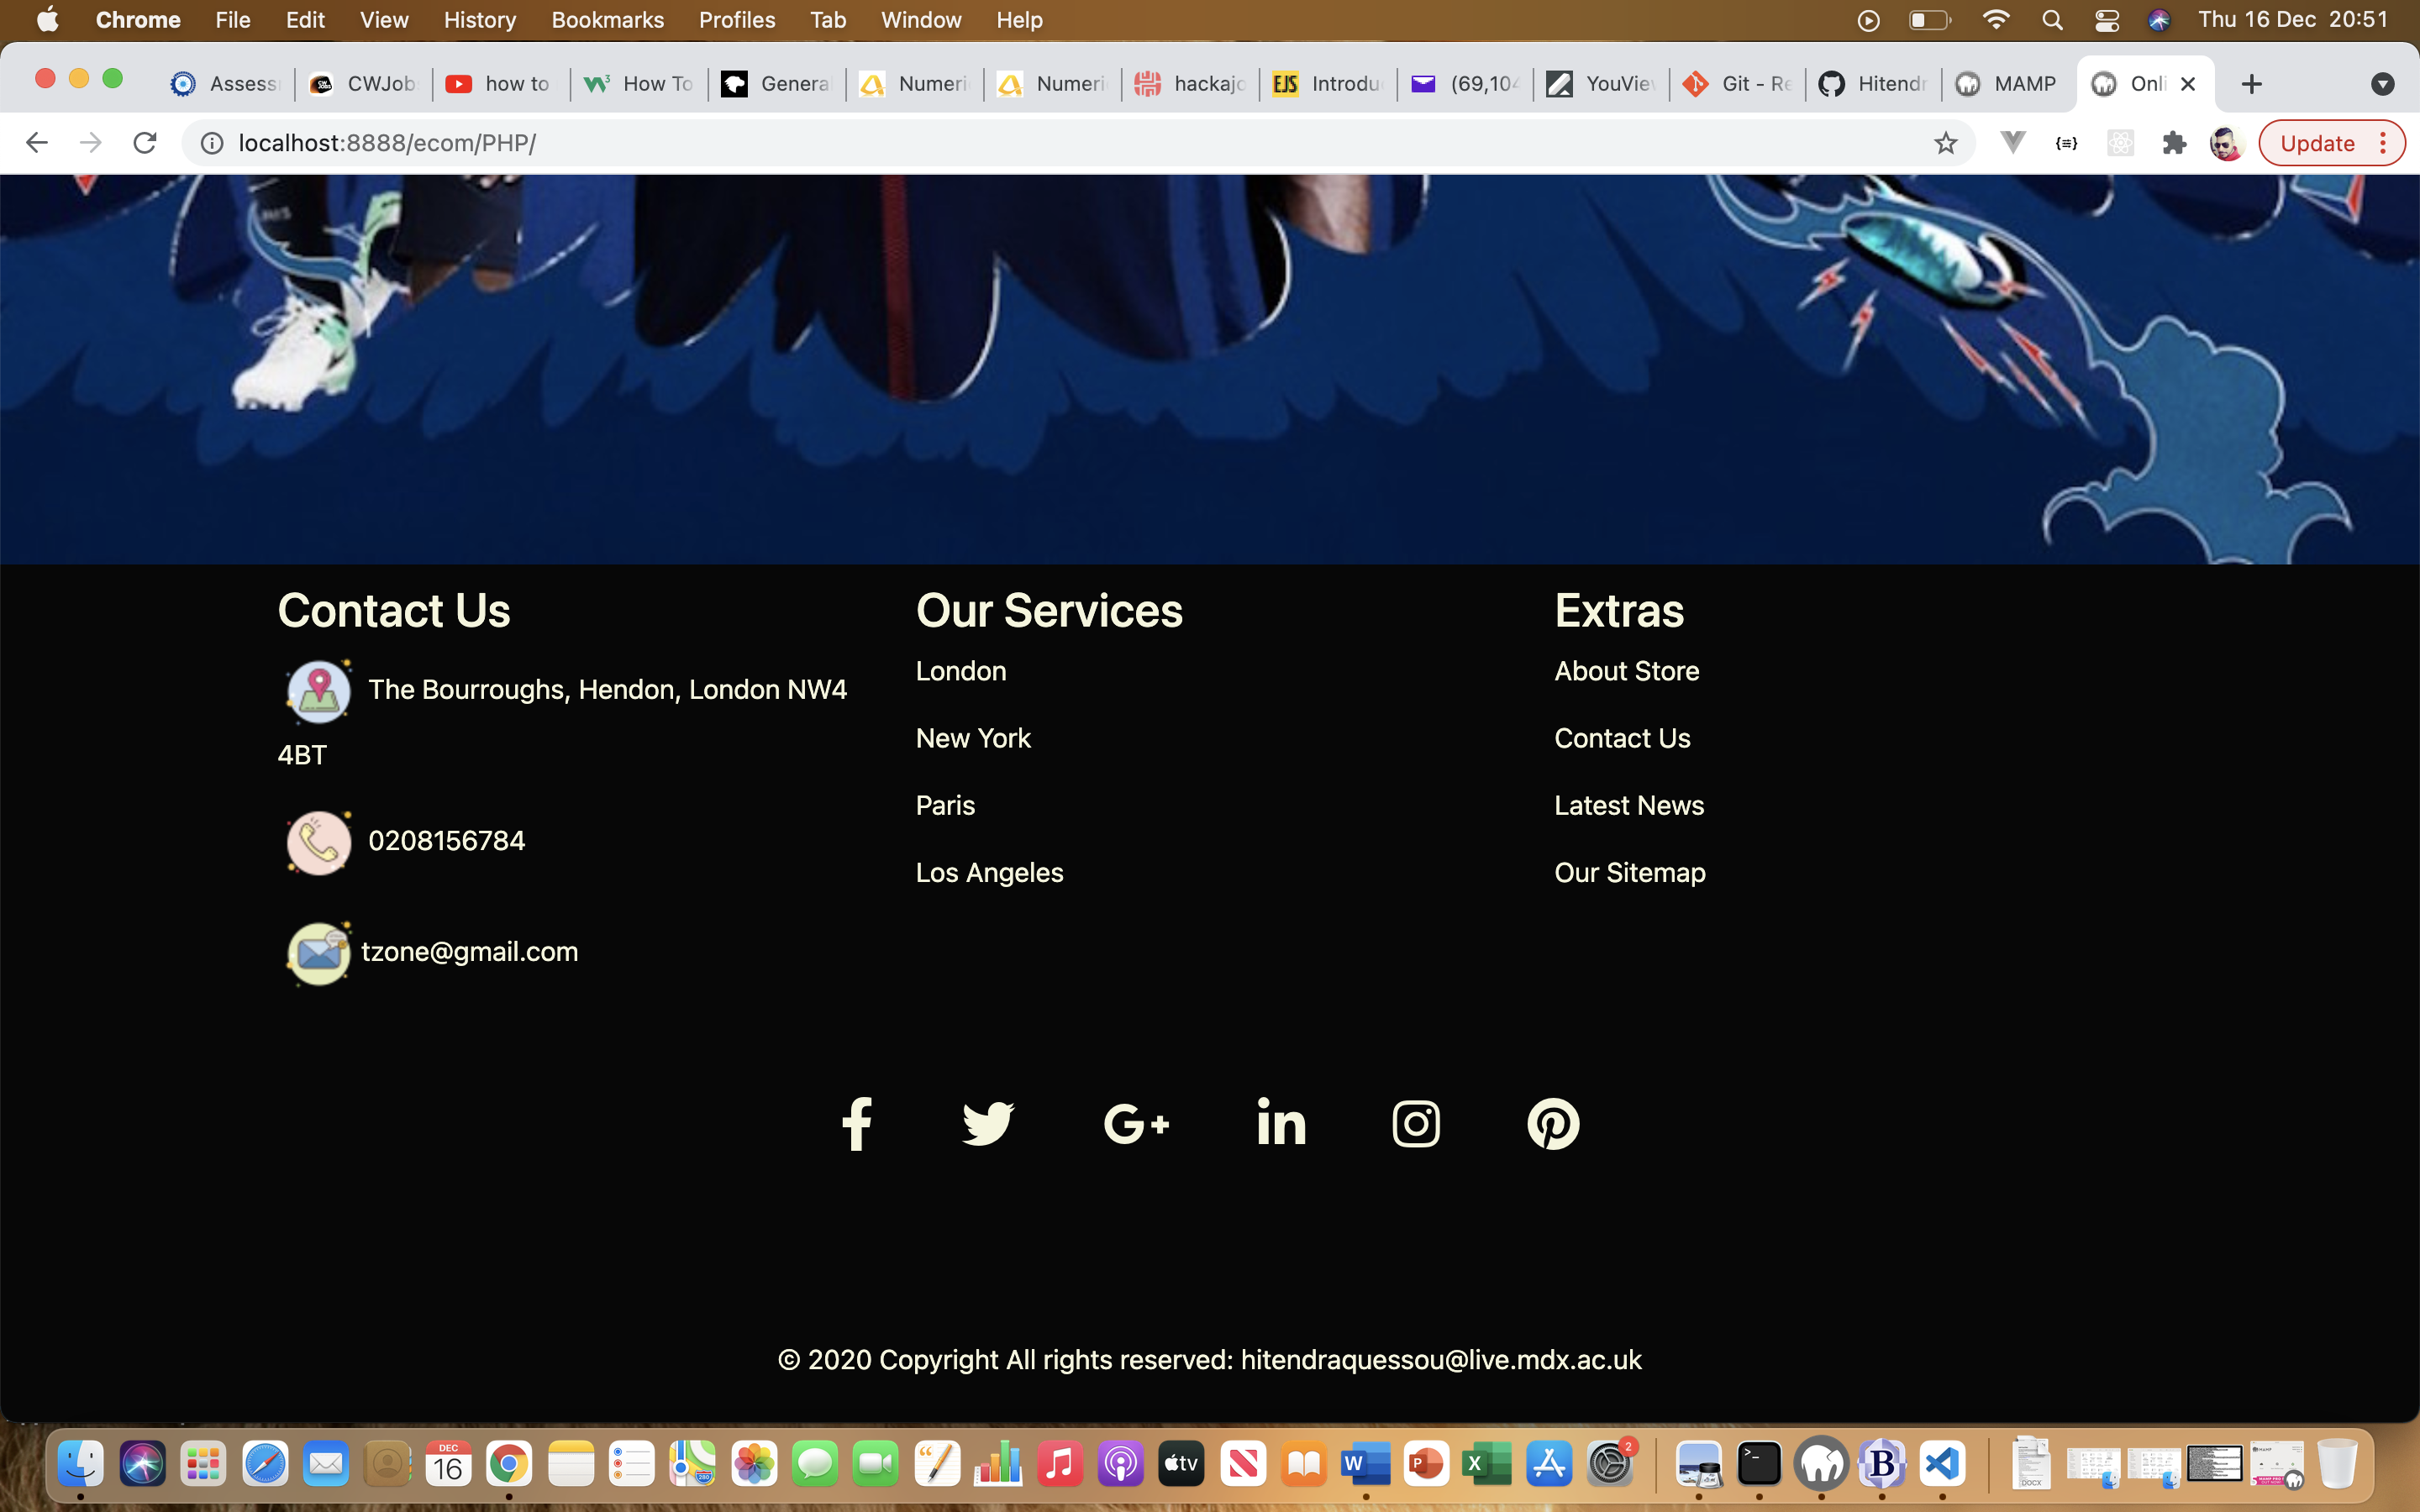The height and width of the screenshot is (1512, 2420).
Task: Click the Instagram icon
Action: click(1416, 1124)
